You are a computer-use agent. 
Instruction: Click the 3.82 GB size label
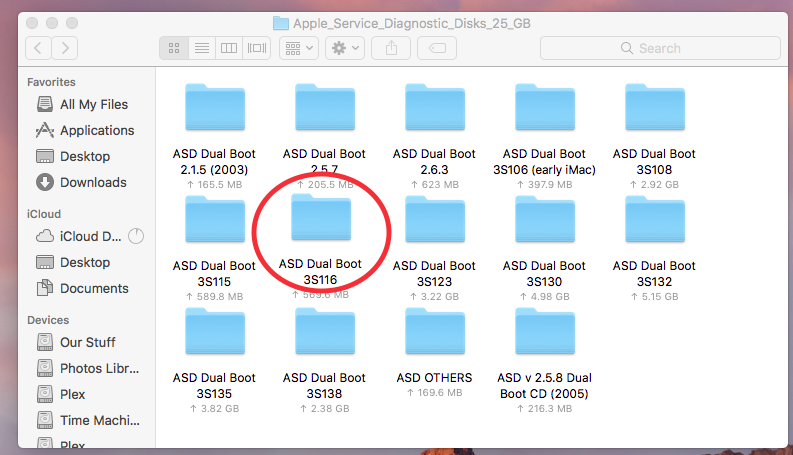tap(214, 408)
